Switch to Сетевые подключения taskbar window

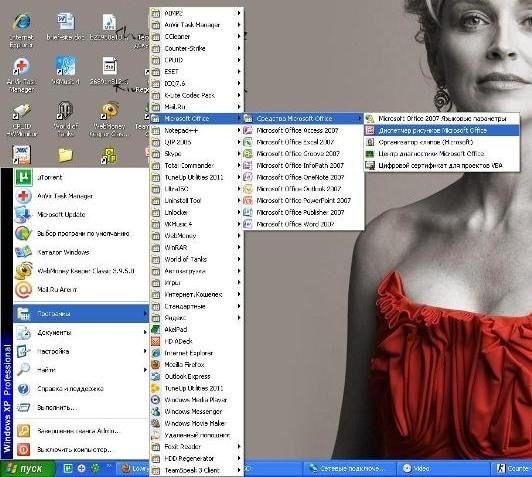click(350, 469)
